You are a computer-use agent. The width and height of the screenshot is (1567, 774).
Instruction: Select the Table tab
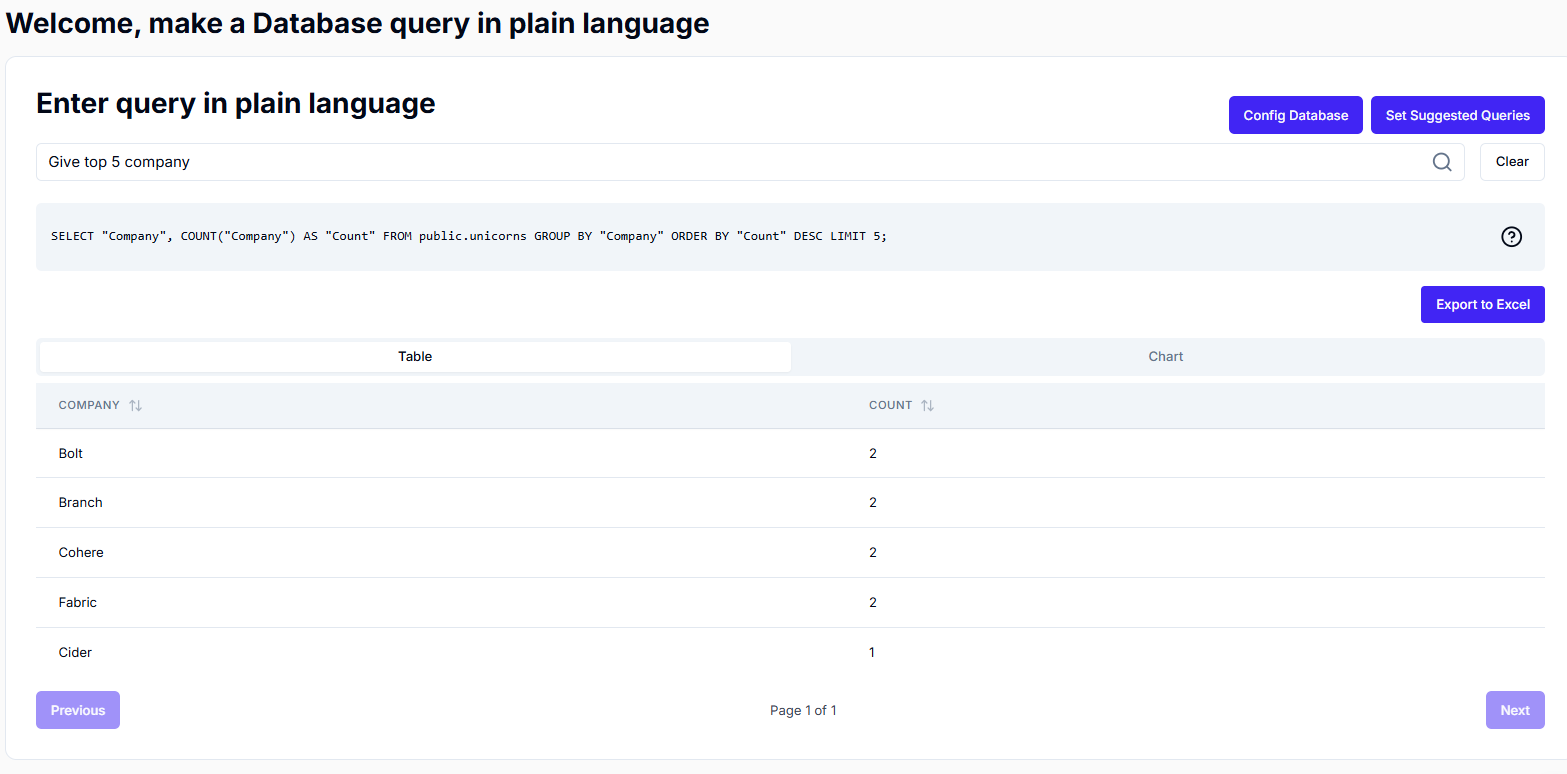415,357
